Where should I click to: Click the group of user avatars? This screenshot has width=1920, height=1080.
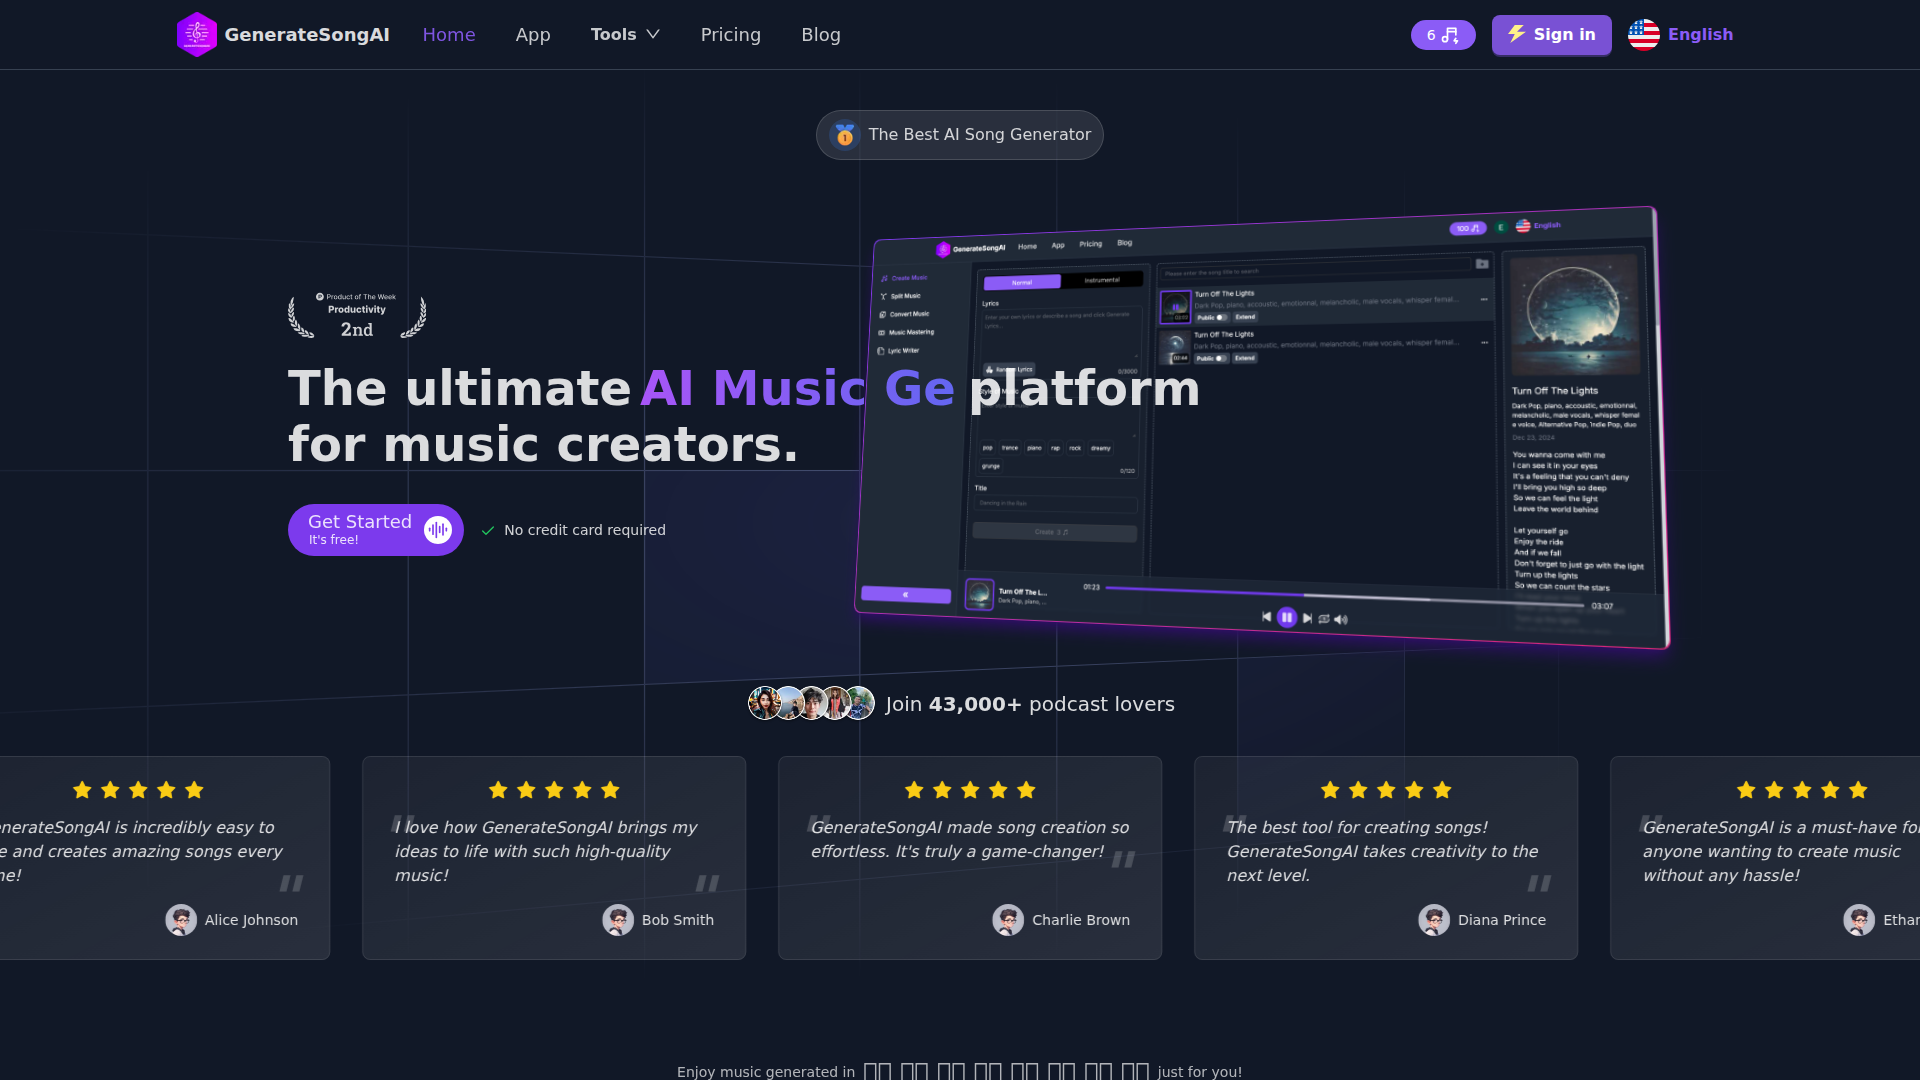point(811,704)
